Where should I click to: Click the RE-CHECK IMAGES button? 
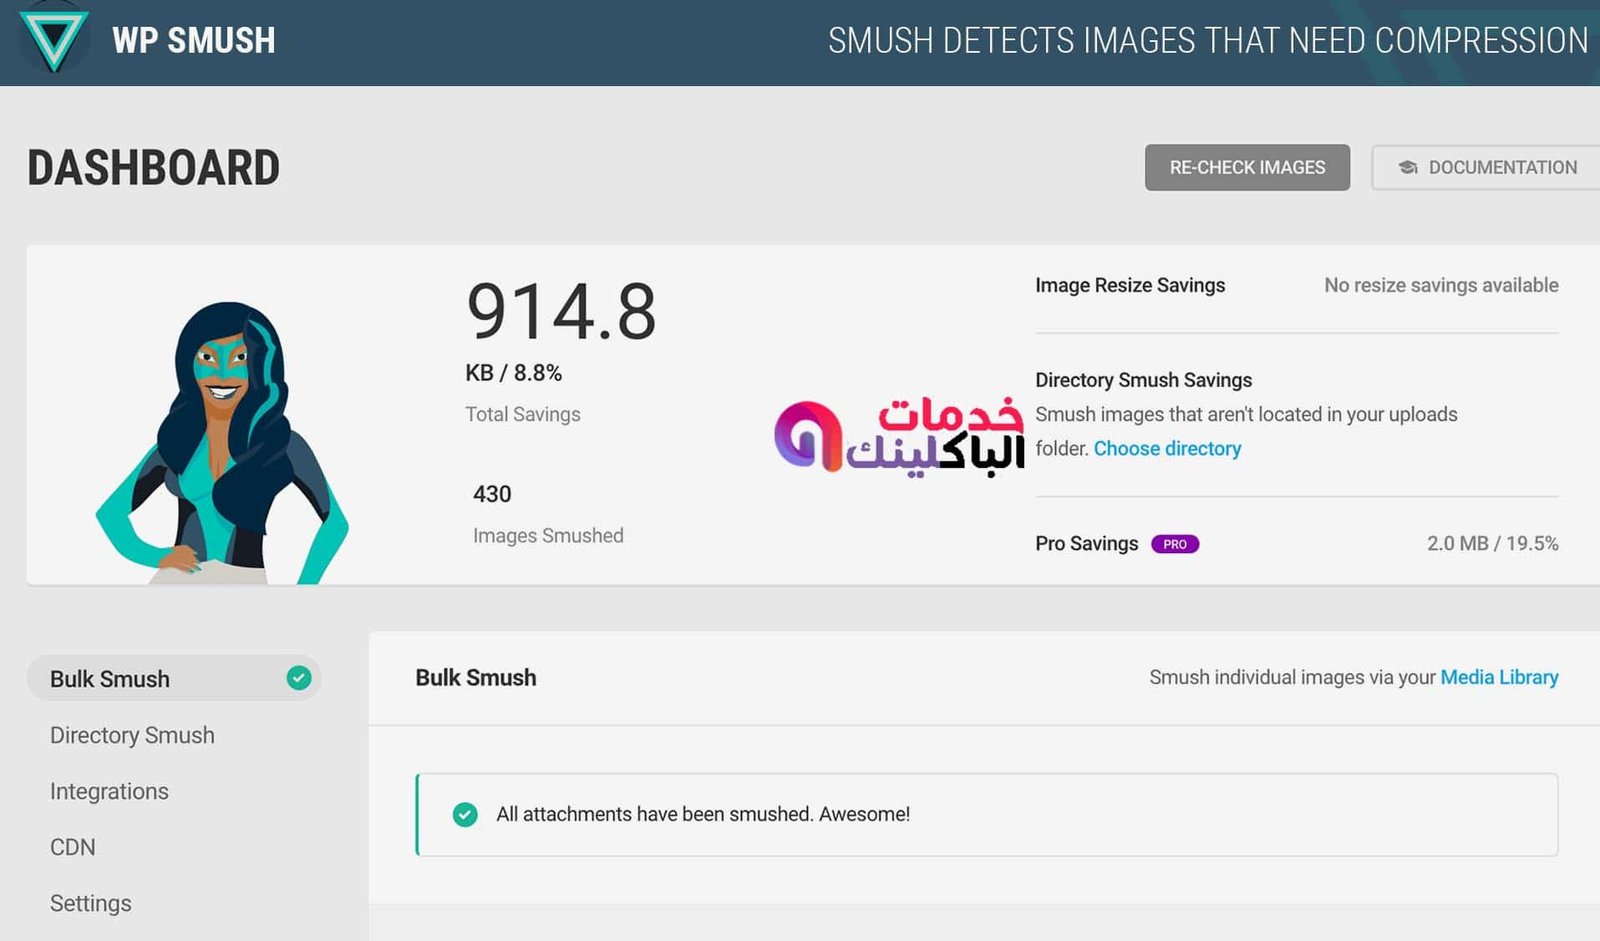pos(1246,167)
